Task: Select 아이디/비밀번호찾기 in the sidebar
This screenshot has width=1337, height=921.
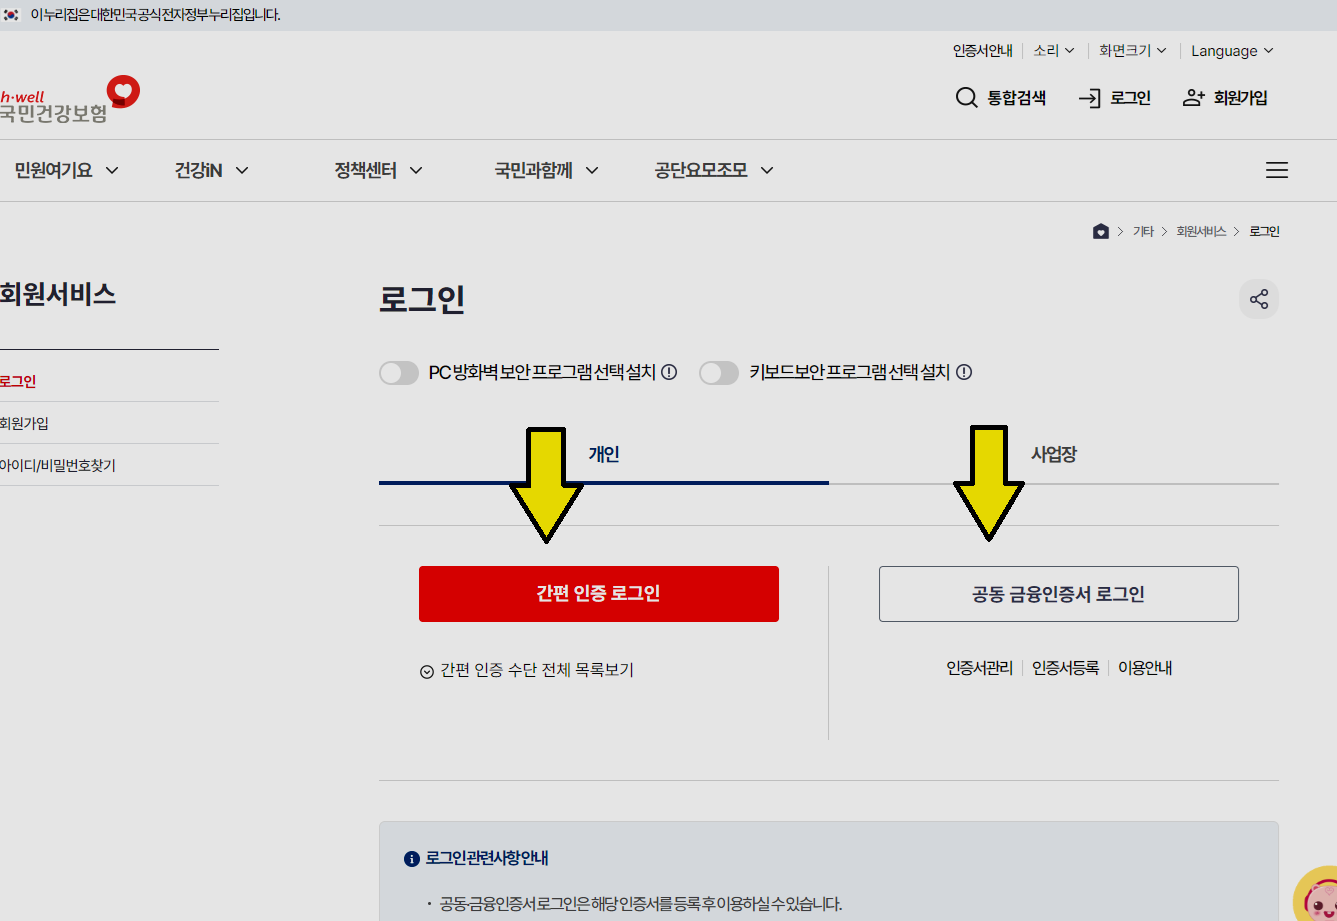Action: [x=55, y=464]
